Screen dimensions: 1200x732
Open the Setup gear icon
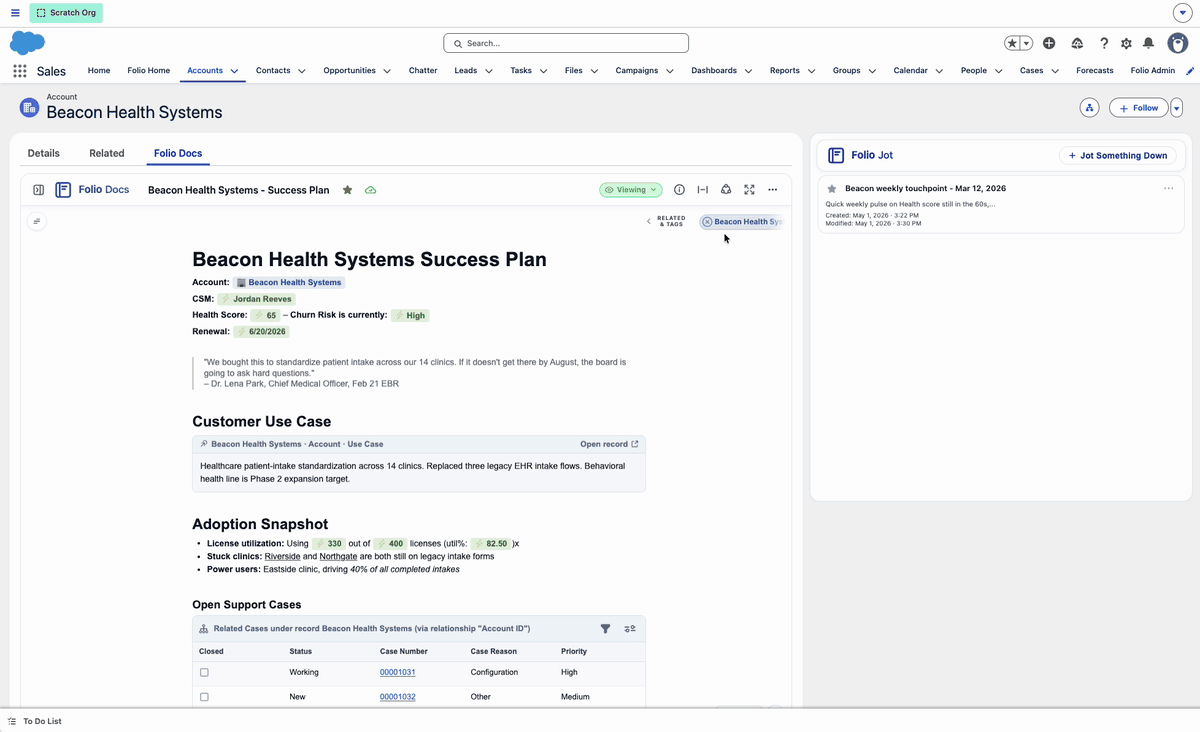point(1126,43)
